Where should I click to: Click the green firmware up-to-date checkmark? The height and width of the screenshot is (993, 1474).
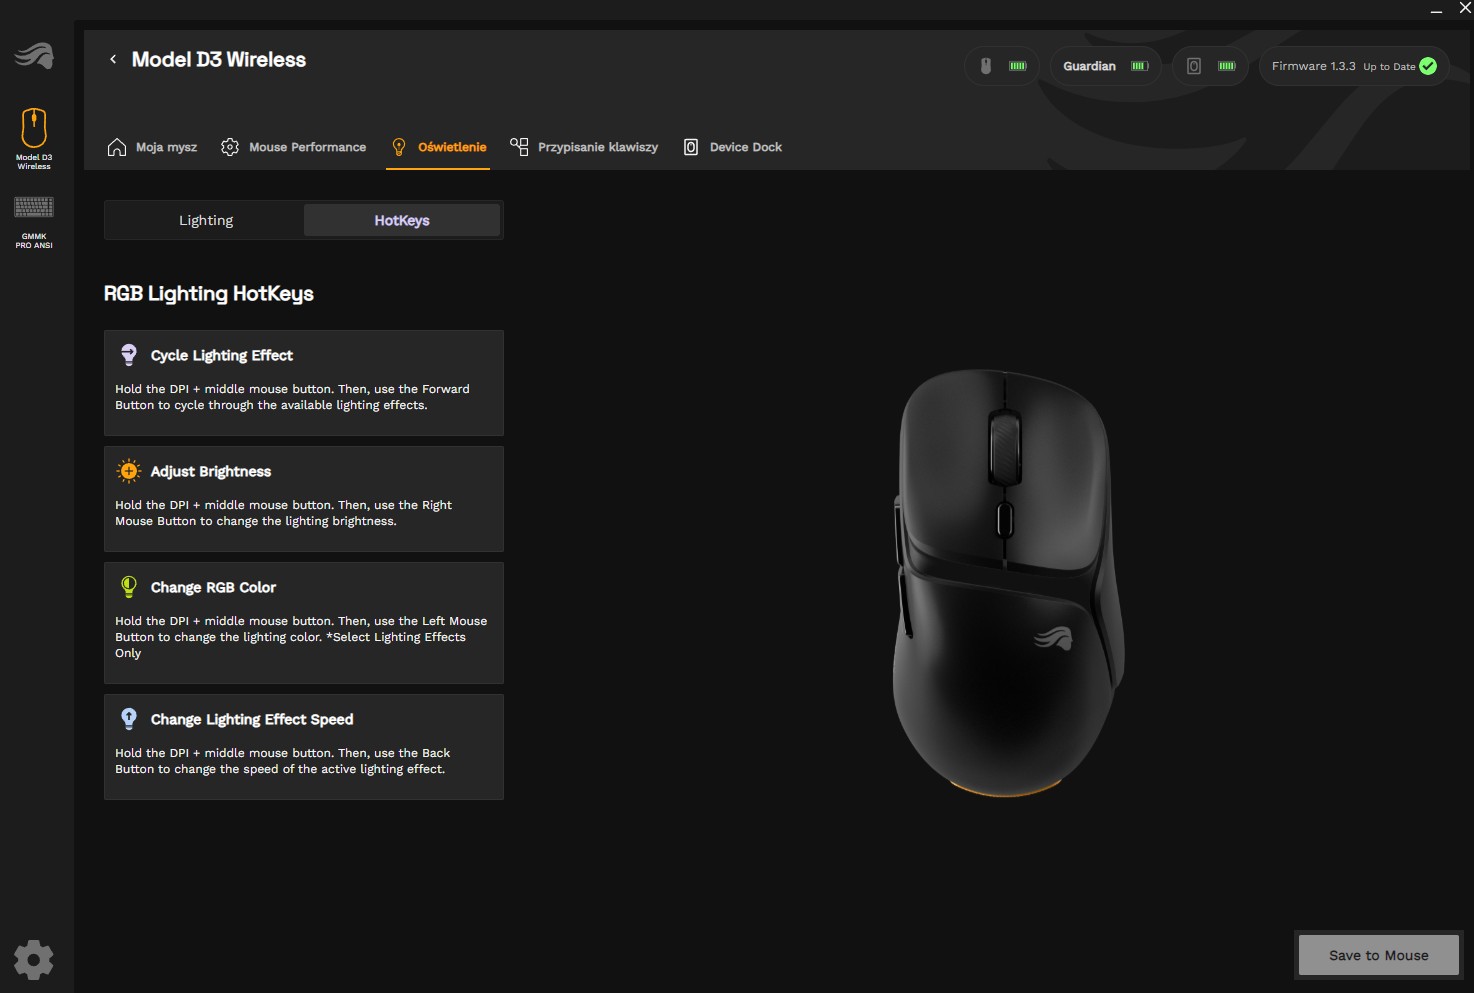point(1428,66)
